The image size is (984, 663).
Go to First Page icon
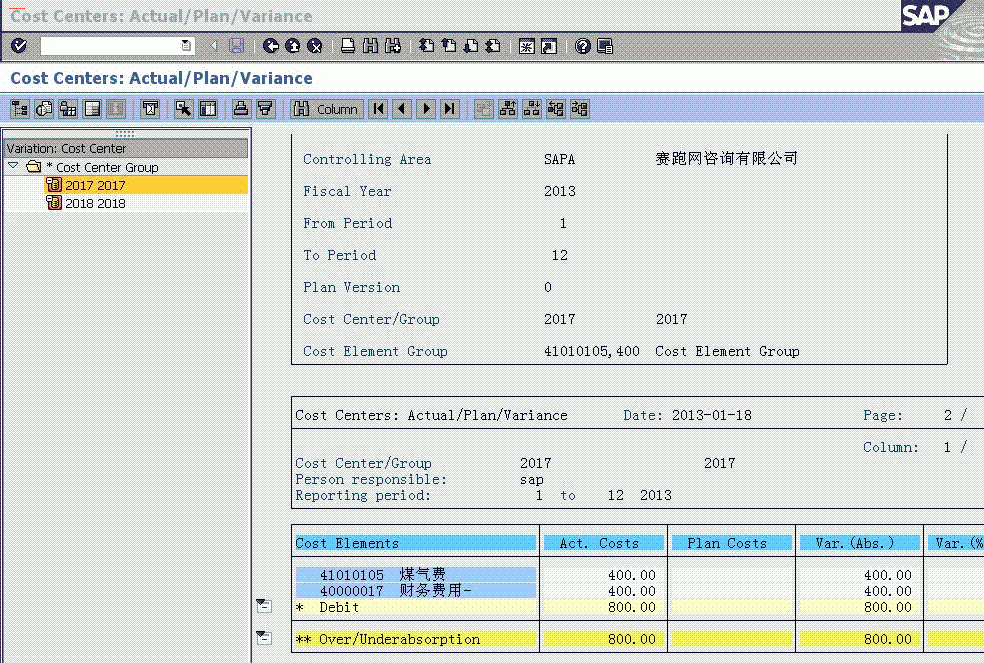click(426, 46)
